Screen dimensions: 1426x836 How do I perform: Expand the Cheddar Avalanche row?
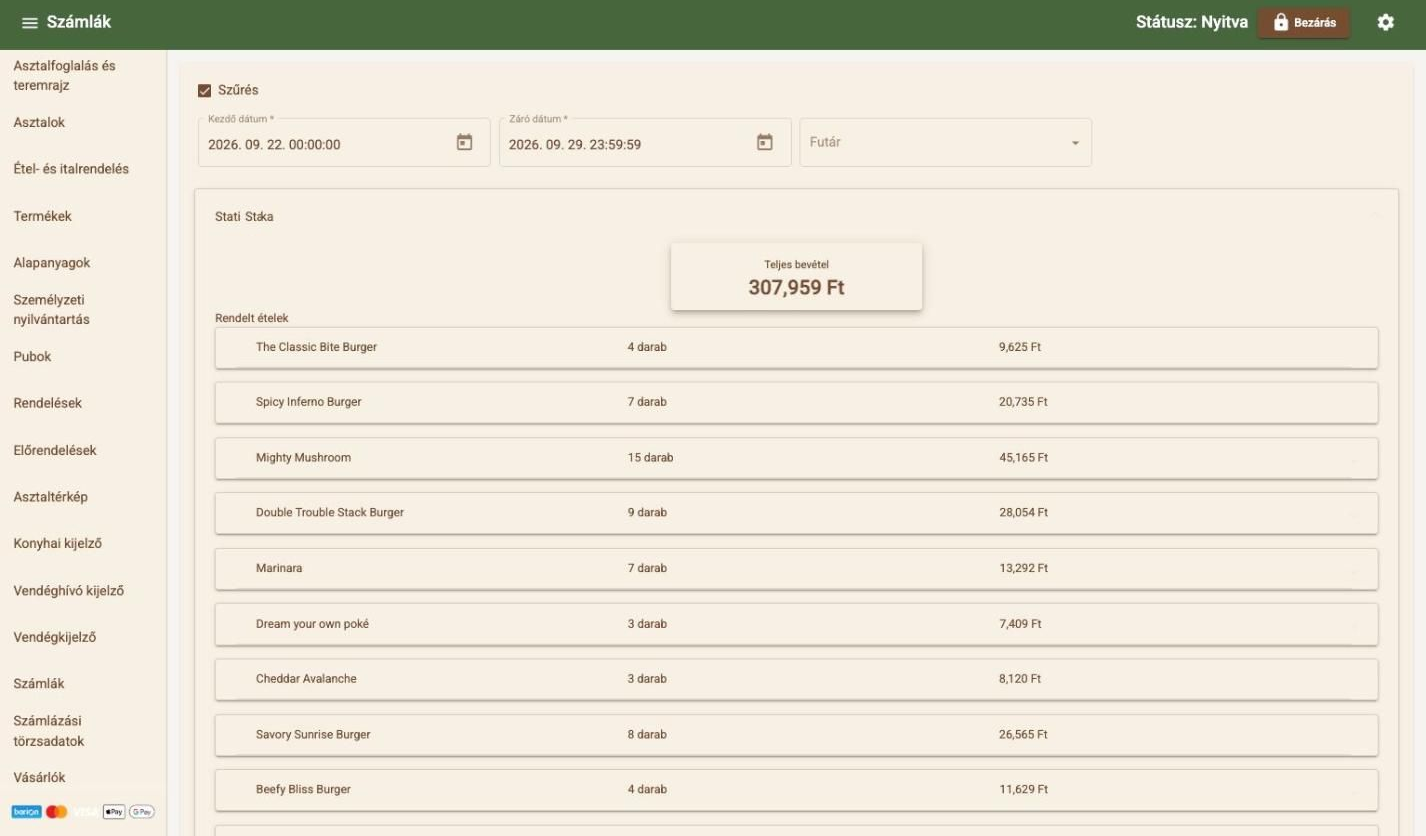(796, 679)
